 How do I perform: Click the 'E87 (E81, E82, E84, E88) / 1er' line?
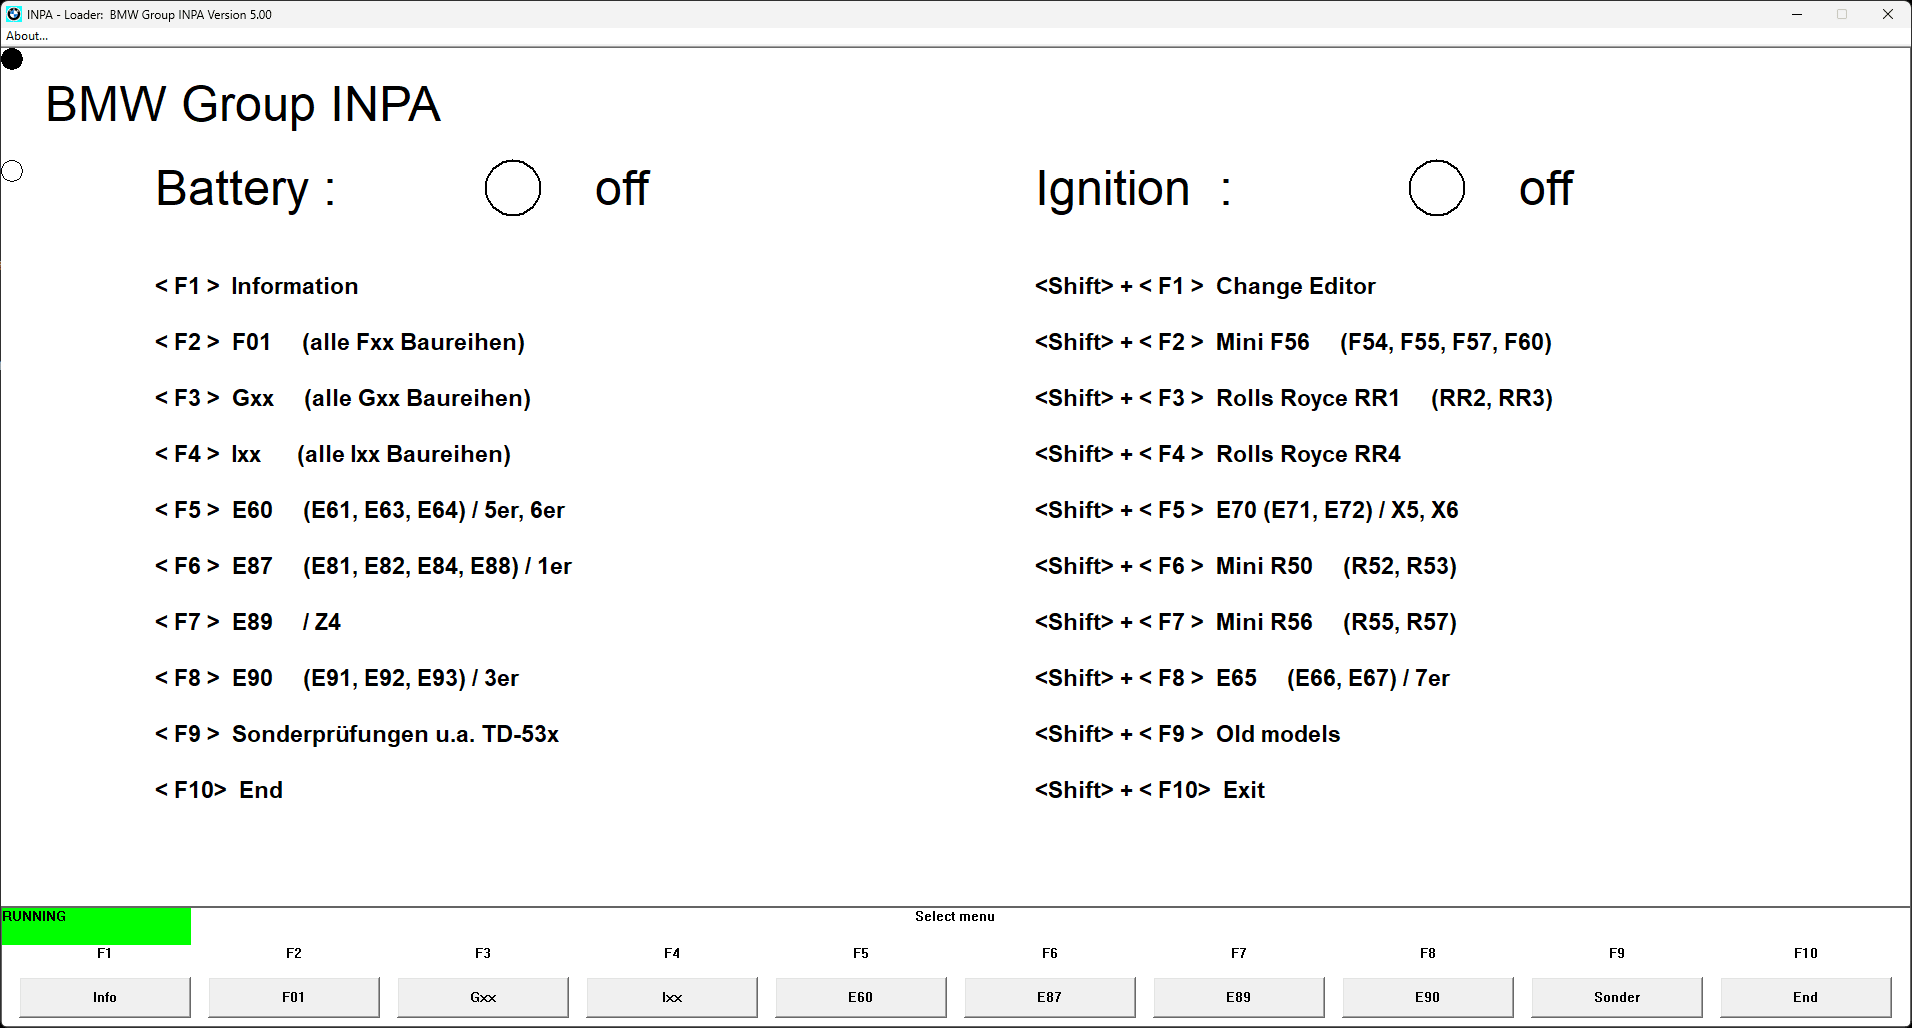(363, 566)
